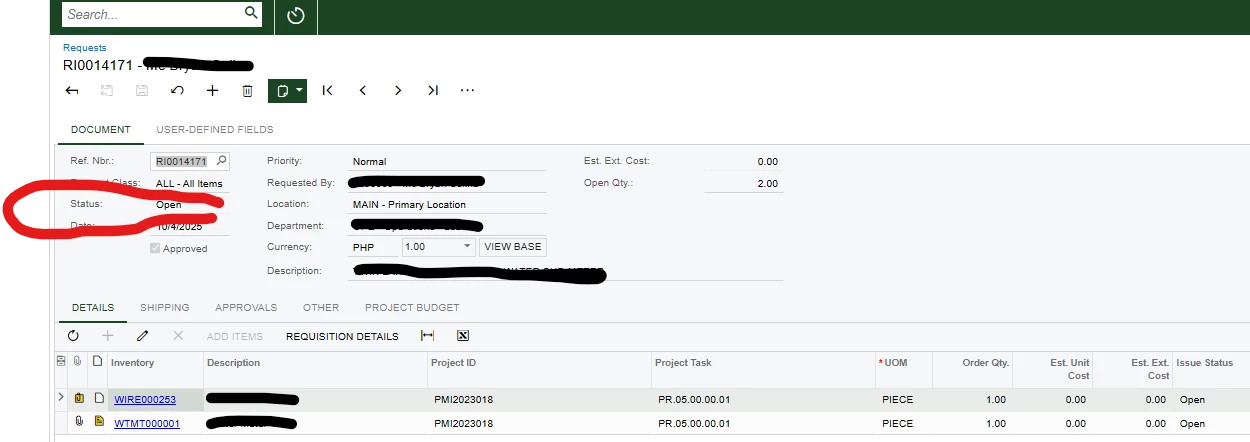Open Ref. Nbr. lookup magnifier
Viewport: 1250px width, 442px height.
click(221, 160)
